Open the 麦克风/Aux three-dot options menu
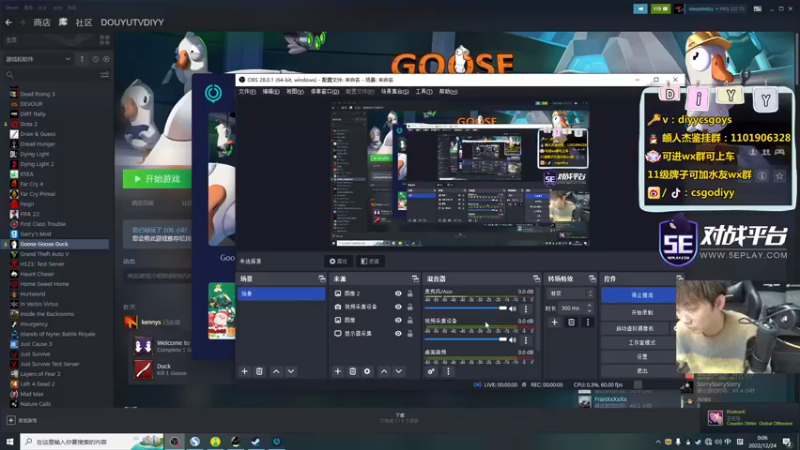Screen dimensions: 800x450 [x=526, y=309]
